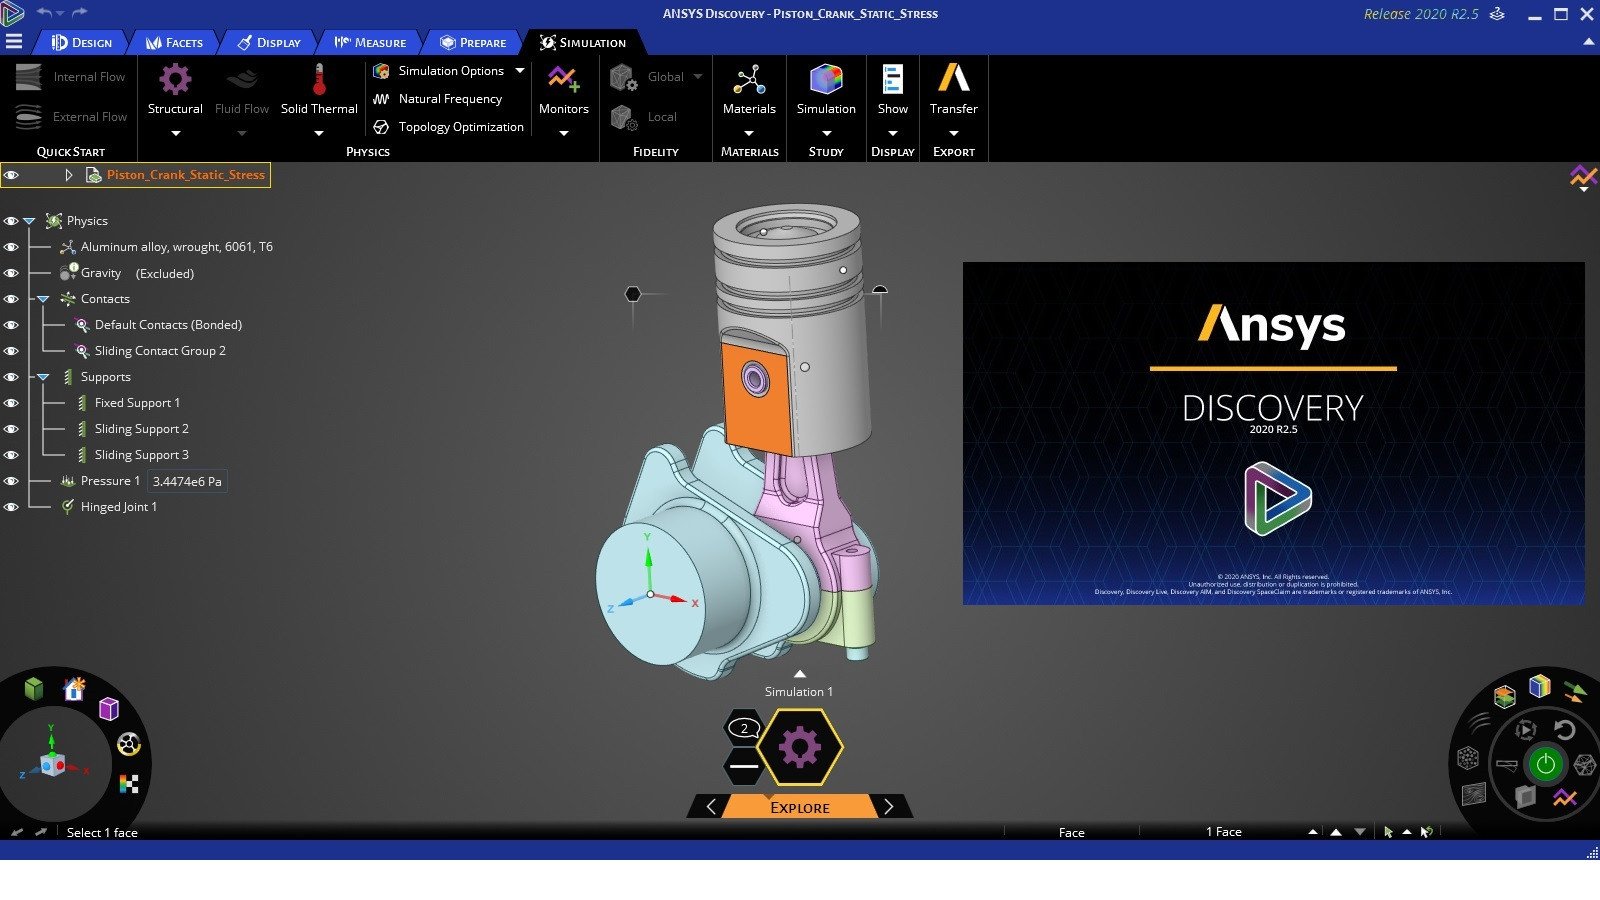Click the play-cycle icon in the results wheel
This screenshot has height=900, width=1600.
pyautogui.click(x=1525, y=730)
